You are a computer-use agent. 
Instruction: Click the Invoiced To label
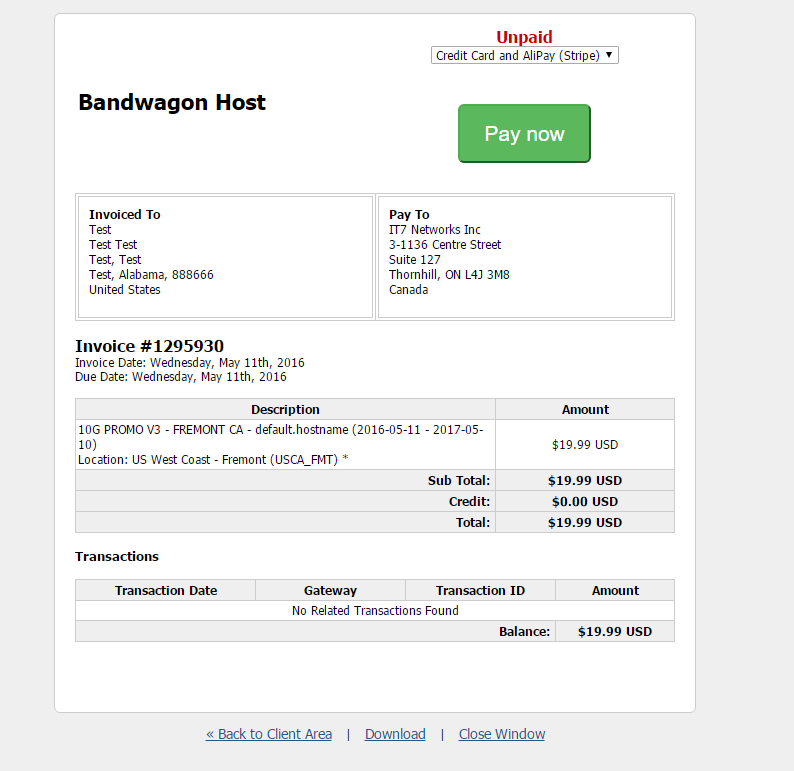(x=124, y=214)
